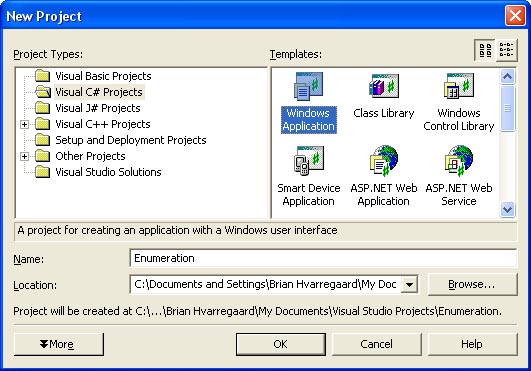The height and width of the screenshot is (371, 531).
Task: Select Visual C++ Projects label
Action: click(x=103, y=124)
